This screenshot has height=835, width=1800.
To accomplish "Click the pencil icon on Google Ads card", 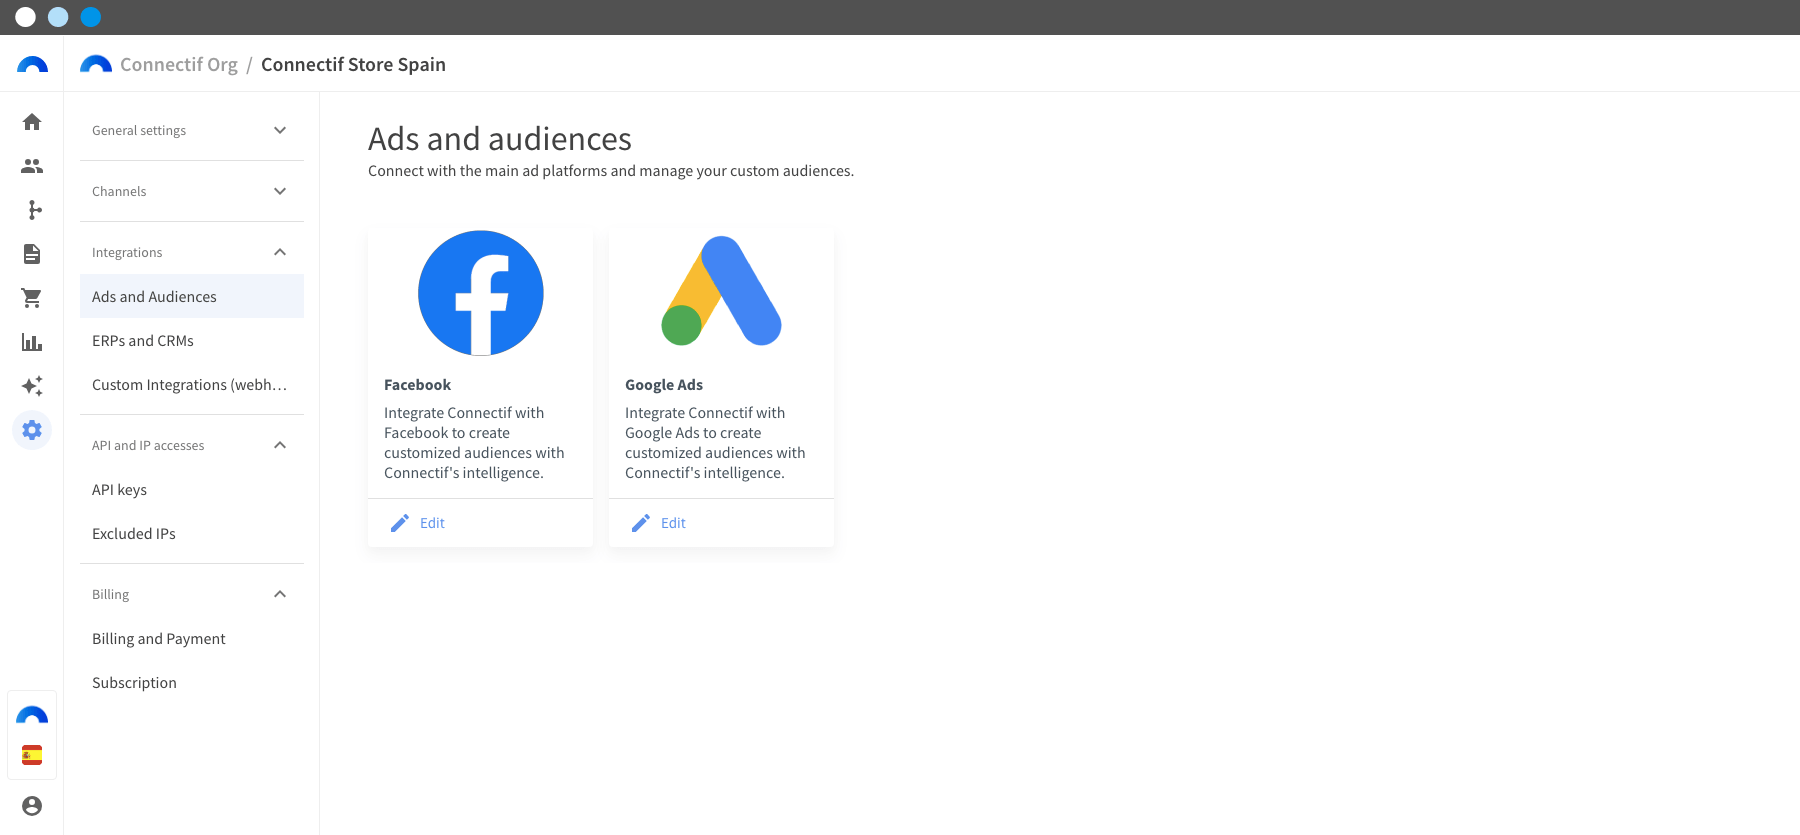I will tap(641, 523).
